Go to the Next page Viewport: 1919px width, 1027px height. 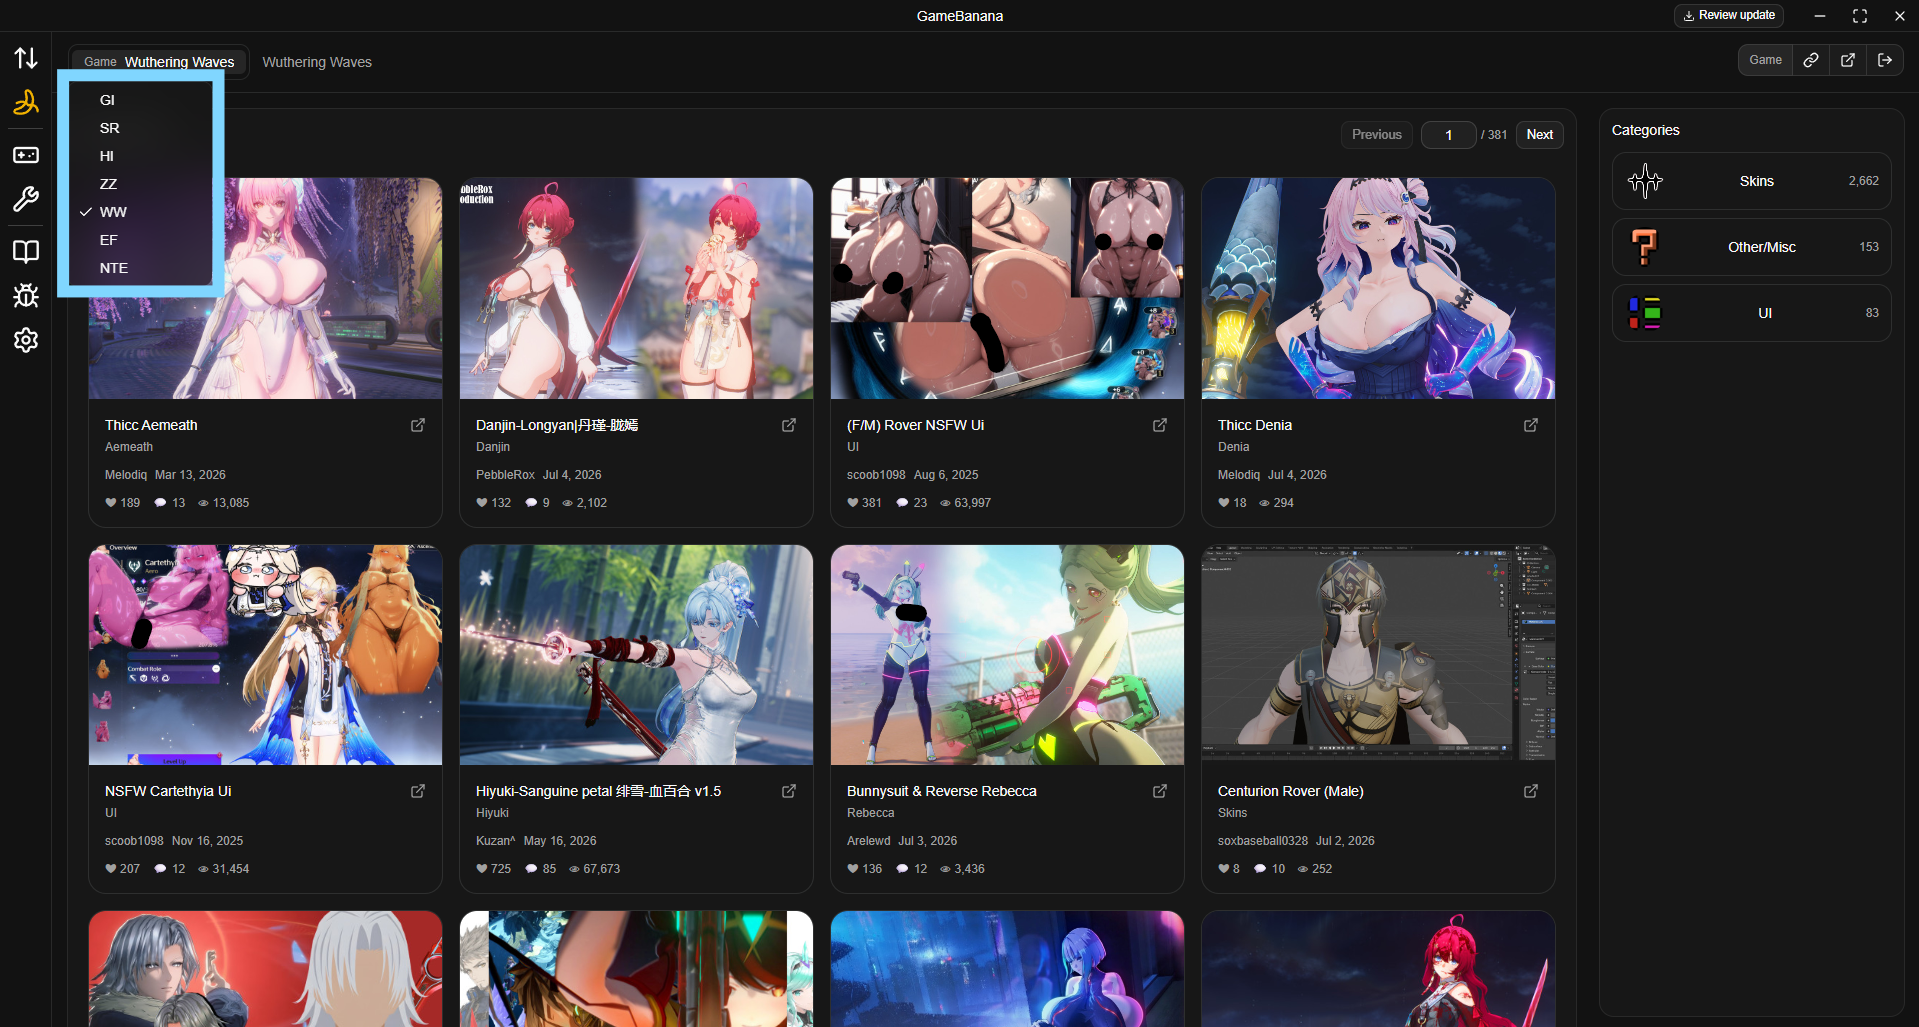coord(1540,135)
